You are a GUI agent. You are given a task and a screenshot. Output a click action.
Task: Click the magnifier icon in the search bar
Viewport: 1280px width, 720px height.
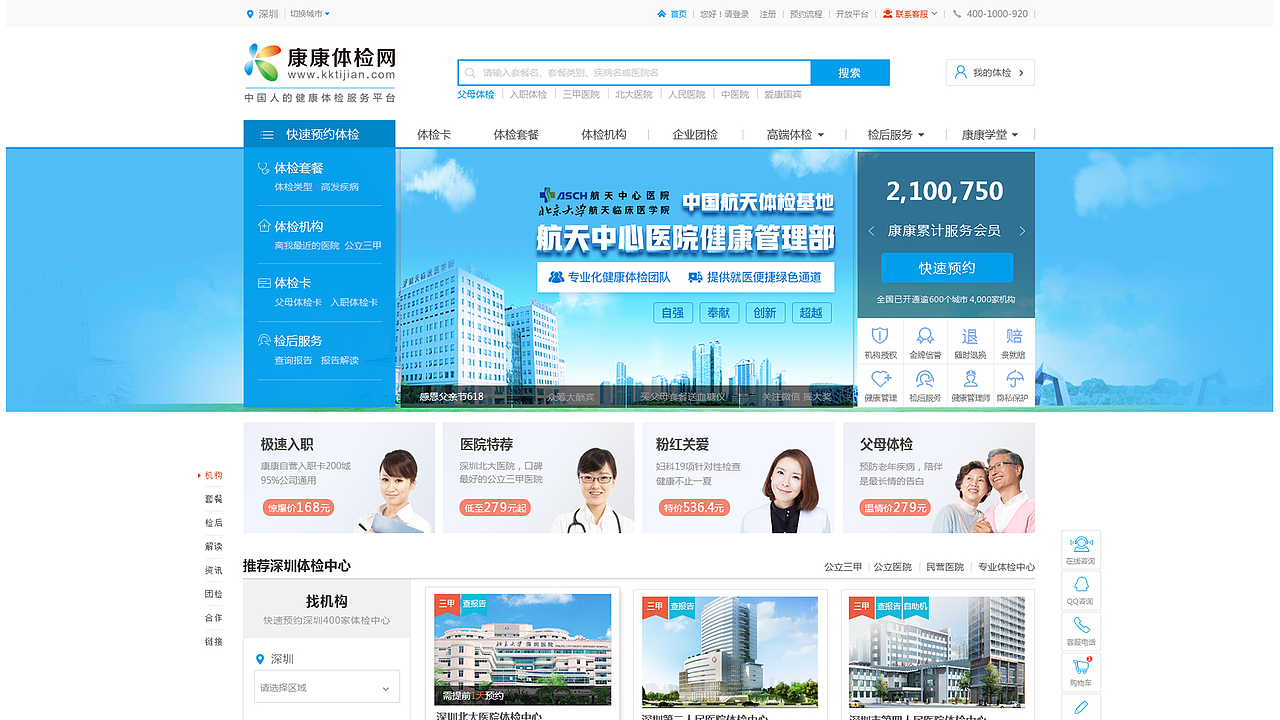tap(470, 72)
